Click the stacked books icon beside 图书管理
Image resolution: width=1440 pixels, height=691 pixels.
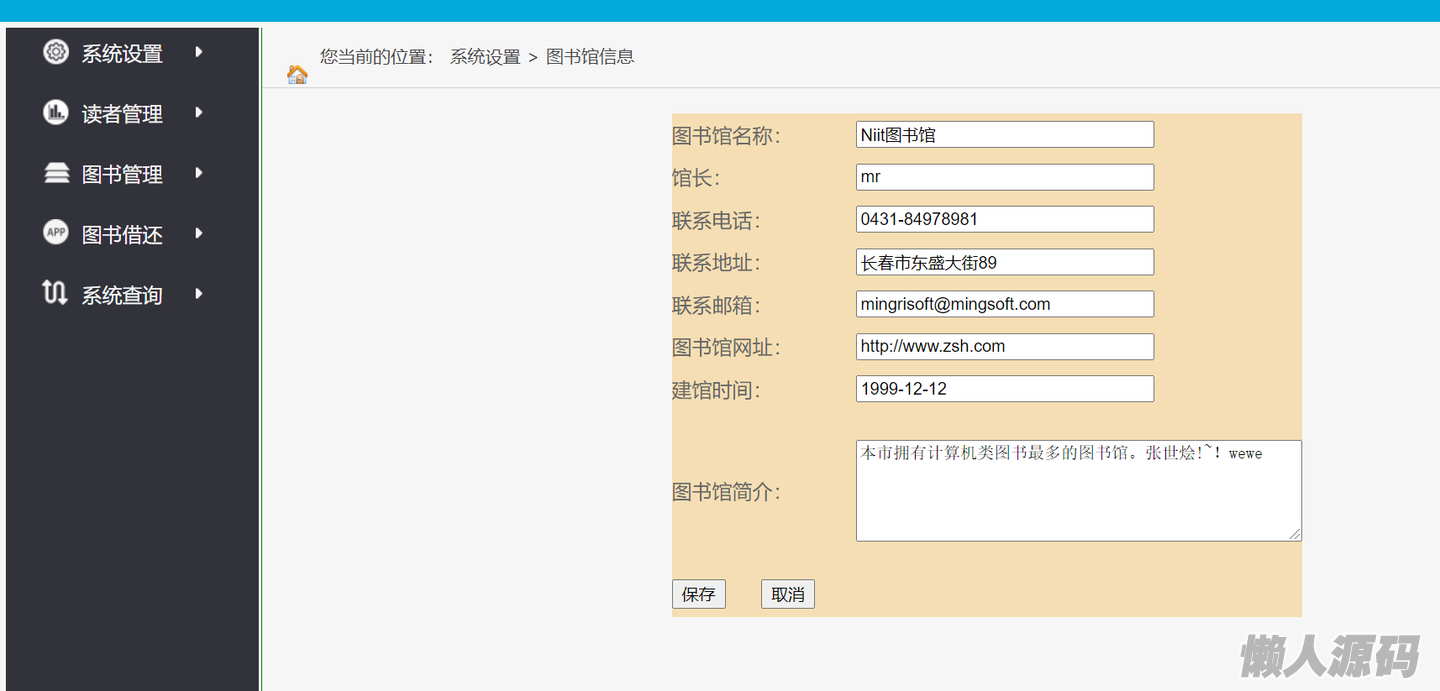[x=56, y=173]
